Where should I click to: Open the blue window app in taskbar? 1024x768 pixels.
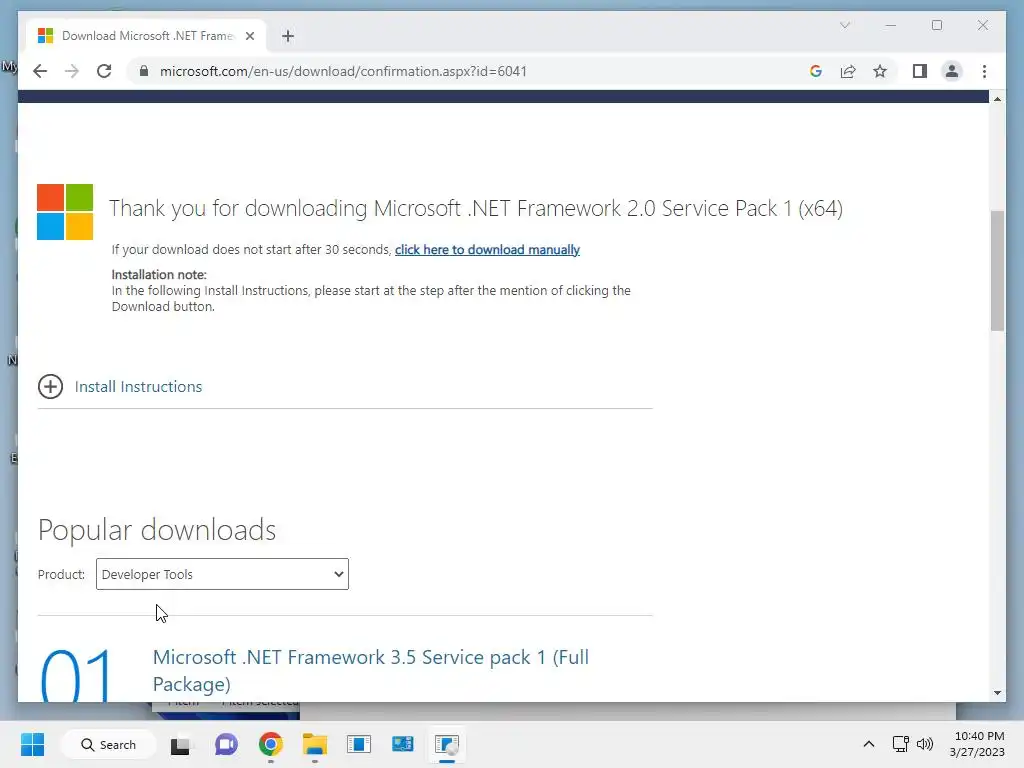pyautogui.click(x=359, y=744)
